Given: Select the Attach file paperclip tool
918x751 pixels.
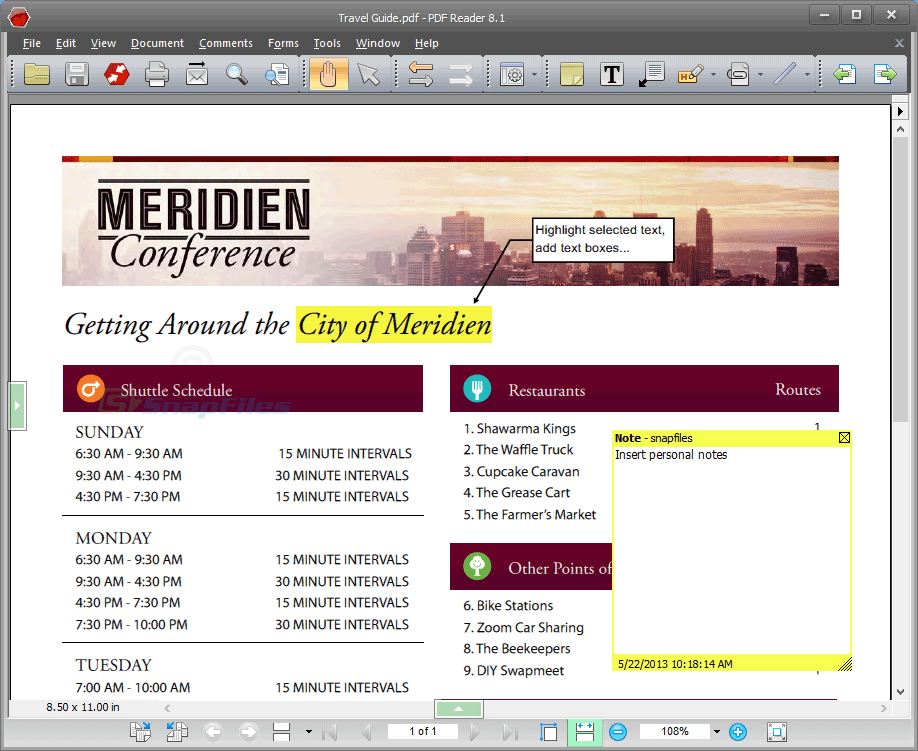Looking at the screenshot, I should (738, 74).
